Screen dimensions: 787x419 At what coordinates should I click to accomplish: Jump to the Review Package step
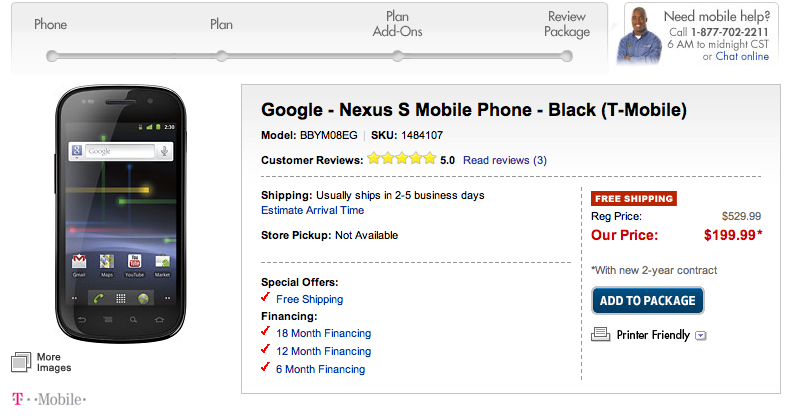tap(567, 55)
